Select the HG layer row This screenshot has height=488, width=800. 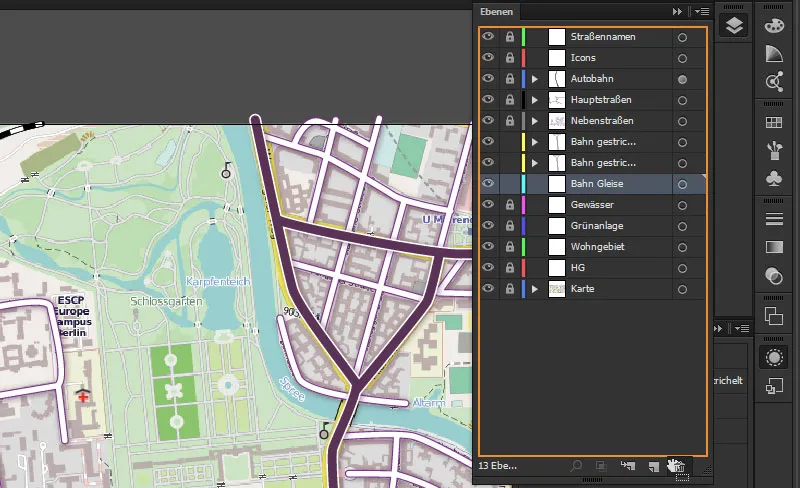[593, 267]
